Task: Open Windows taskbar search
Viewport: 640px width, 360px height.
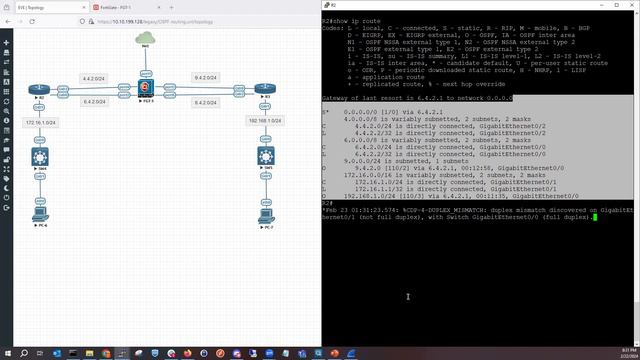Action: tap(24, 353)
